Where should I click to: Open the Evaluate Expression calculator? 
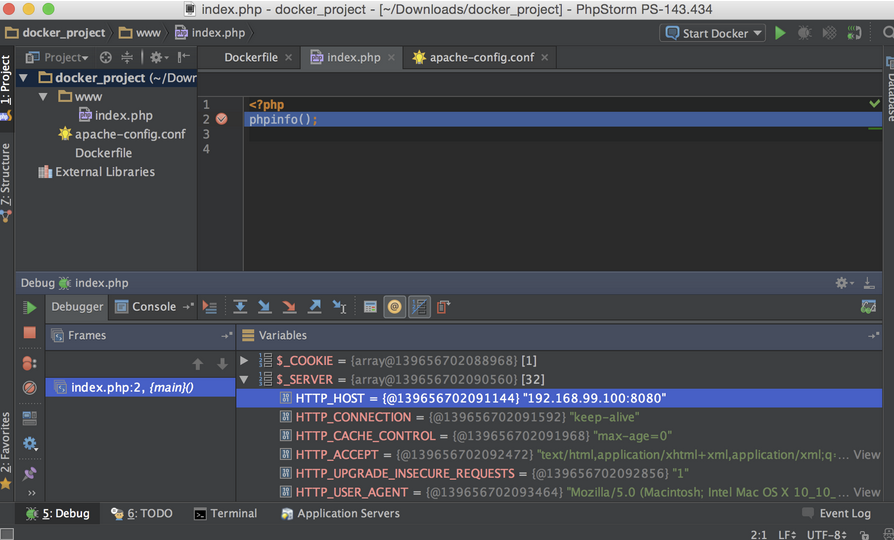click(370, 308)
